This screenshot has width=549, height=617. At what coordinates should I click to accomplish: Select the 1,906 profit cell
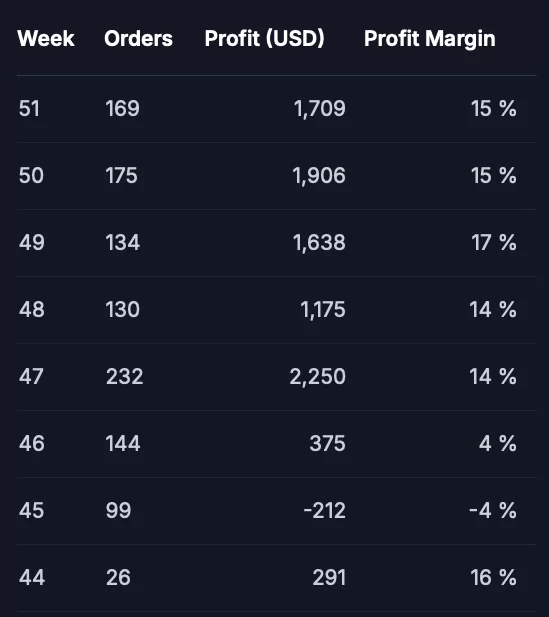click(319, 175)
